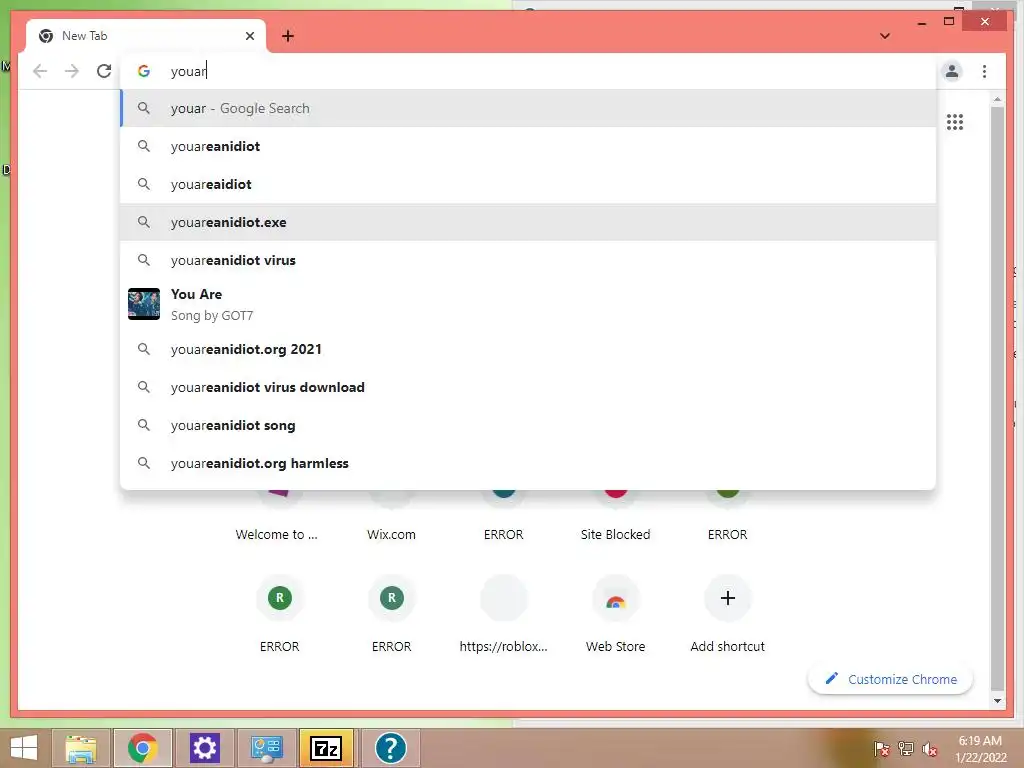Click the Action Center flag tray icon
Image resolution: width=1024 pixels, height=768 pixels.
882,748
